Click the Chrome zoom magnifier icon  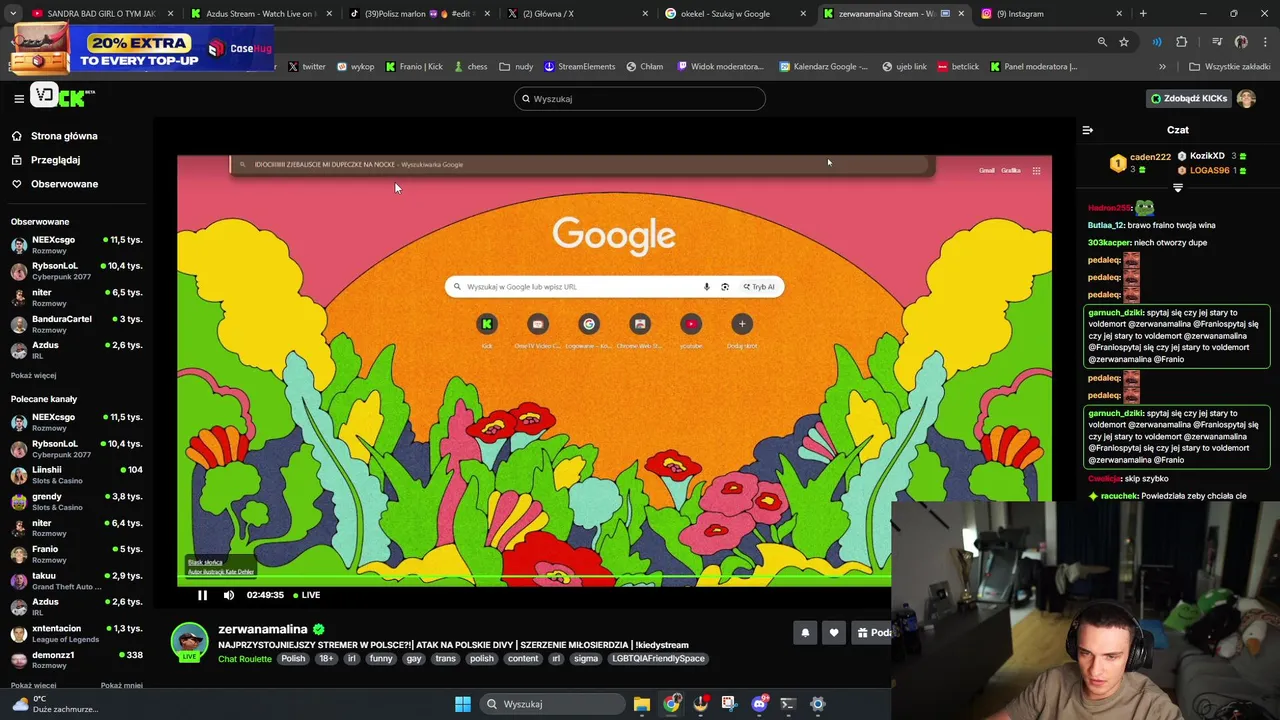point(1102,42)
